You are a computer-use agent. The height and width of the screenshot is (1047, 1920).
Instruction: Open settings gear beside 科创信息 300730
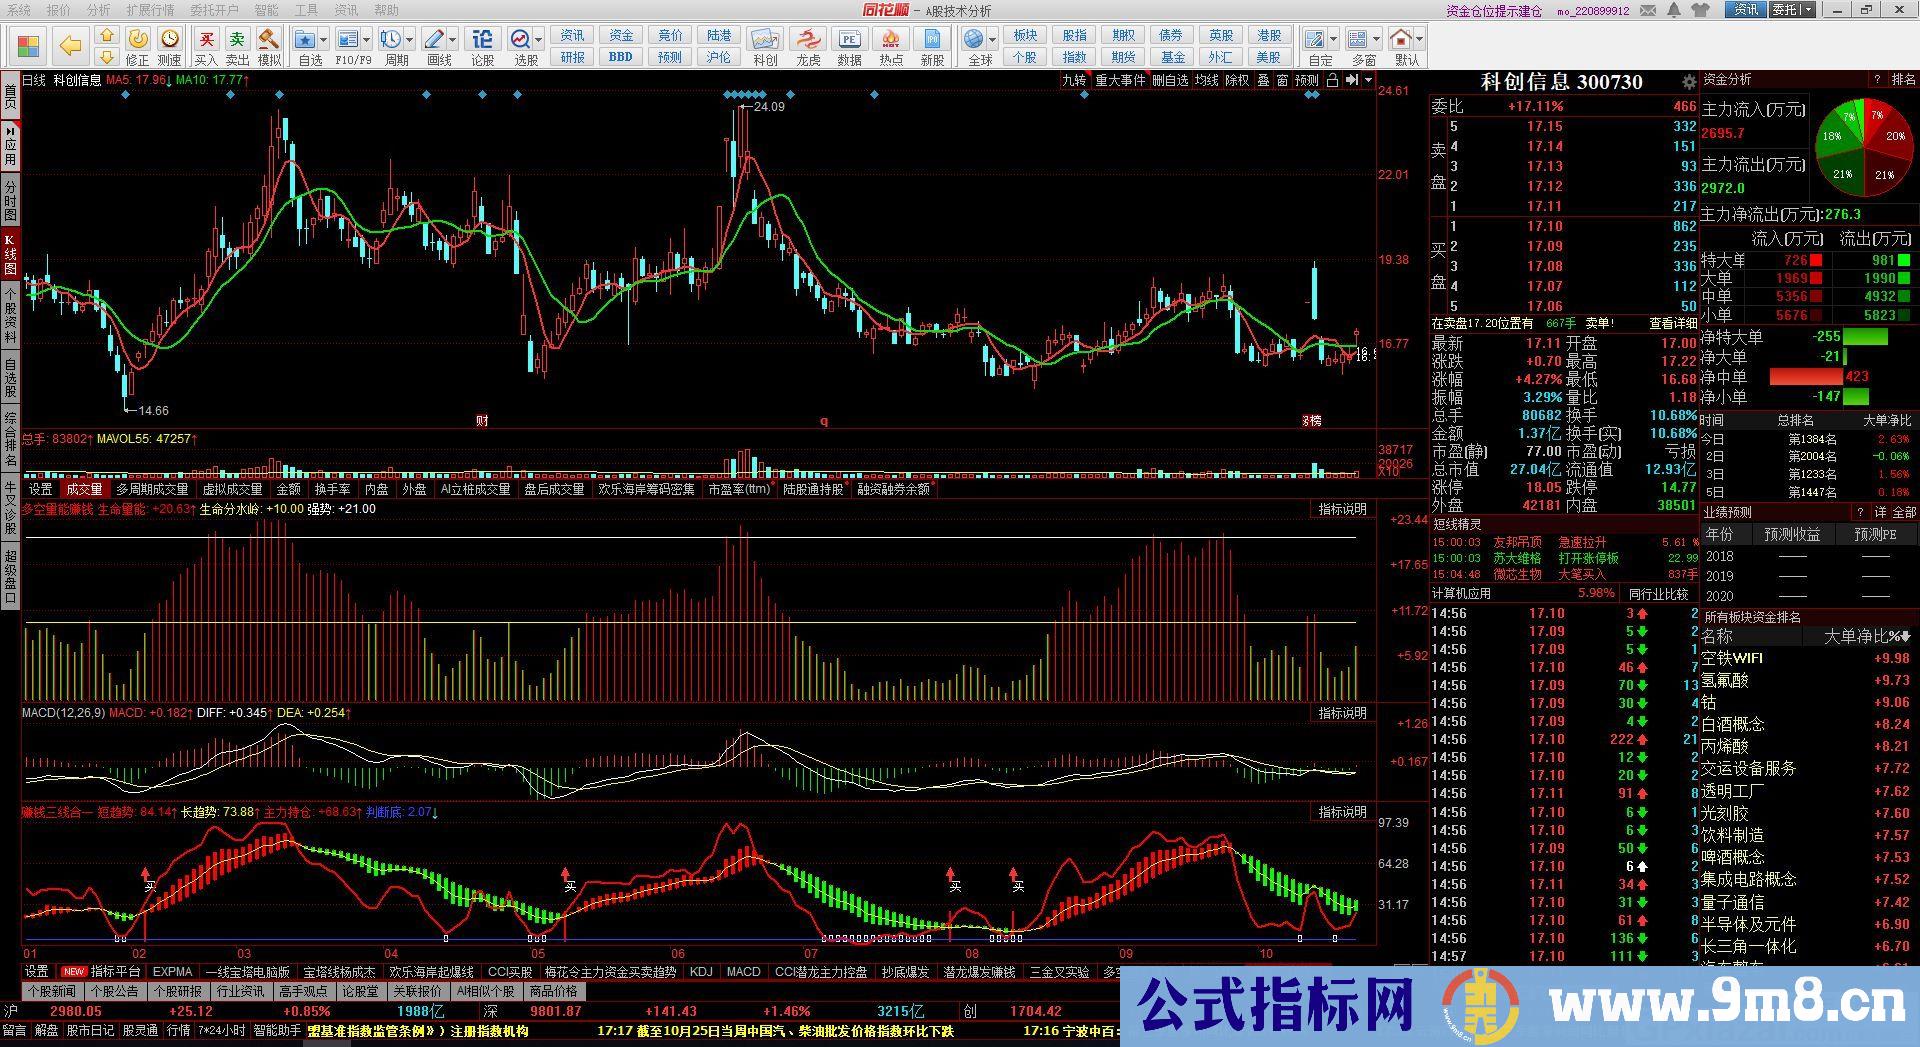click(1689, 82)
